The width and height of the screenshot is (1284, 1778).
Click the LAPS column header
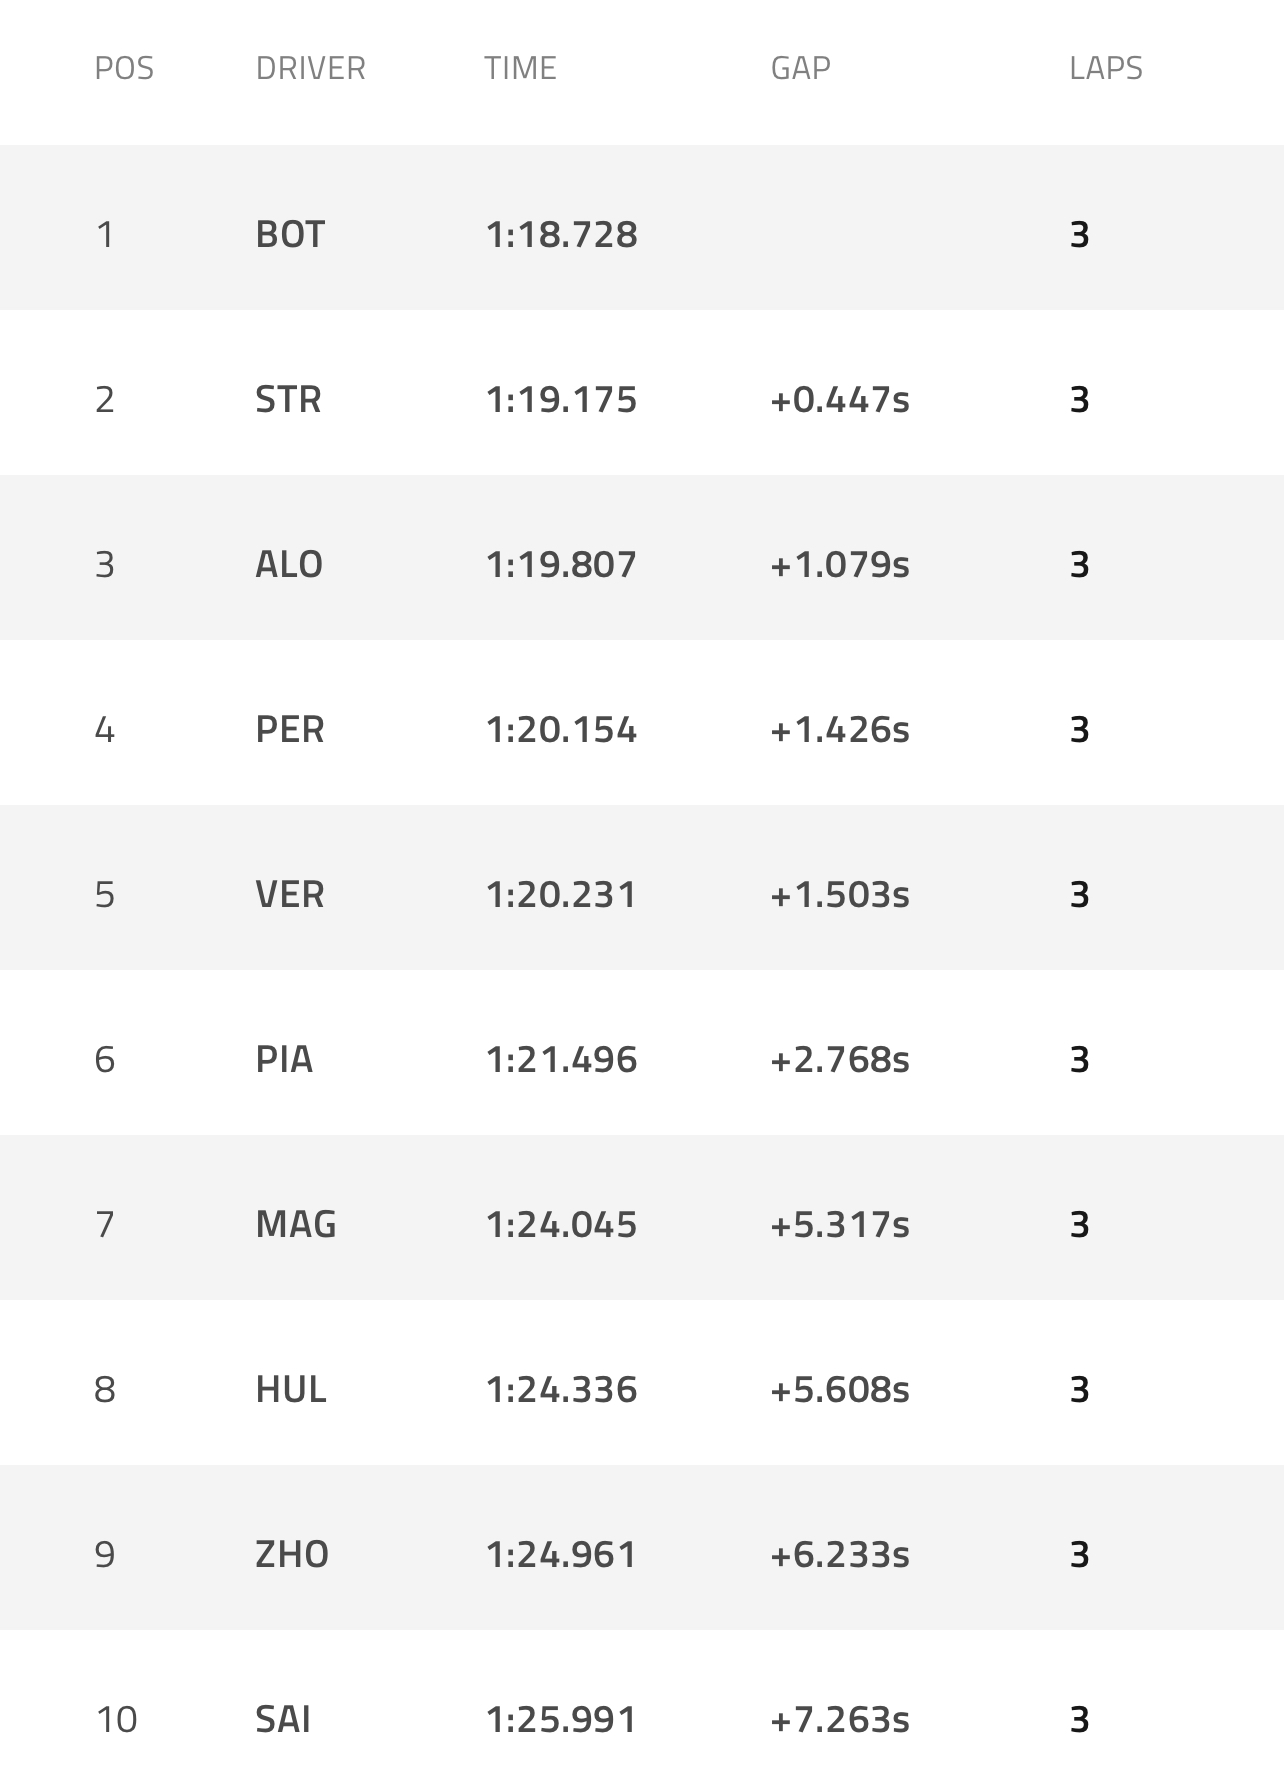pyautogui.click(x=1105, y=68)
